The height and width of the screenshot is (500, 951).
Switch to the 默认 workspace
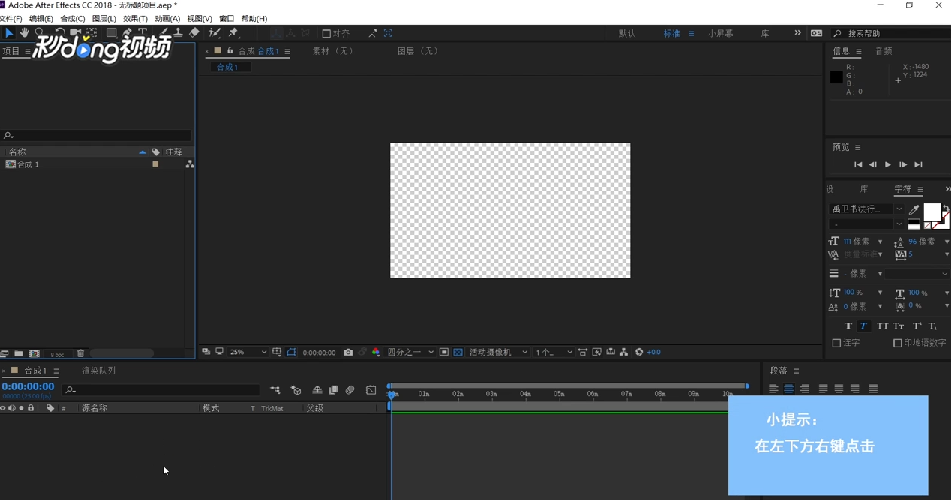click(x=627, y=33)
